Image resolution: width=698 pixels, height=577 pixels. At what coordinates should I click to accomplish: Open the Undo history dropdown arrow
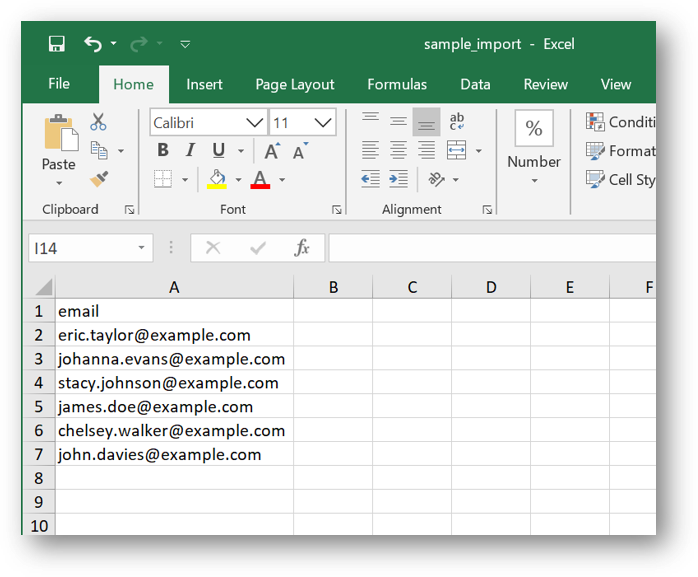[114, 43]
